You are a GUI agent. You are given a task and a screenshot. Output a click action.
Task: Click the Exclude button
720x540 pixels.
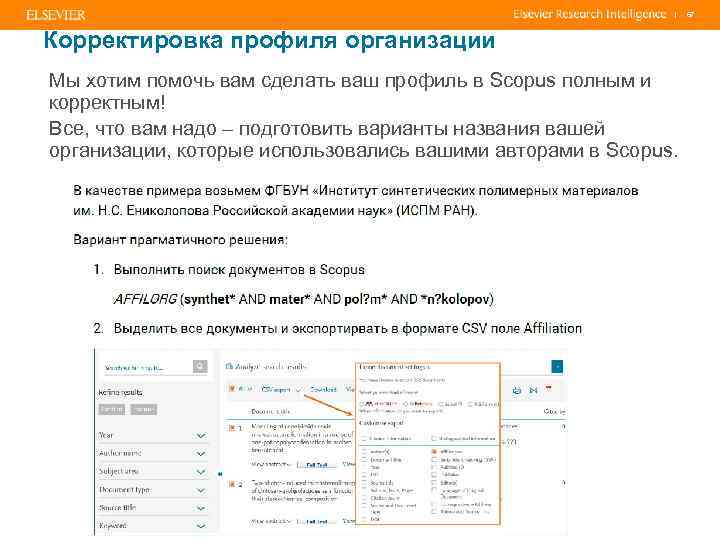point(144,409)
